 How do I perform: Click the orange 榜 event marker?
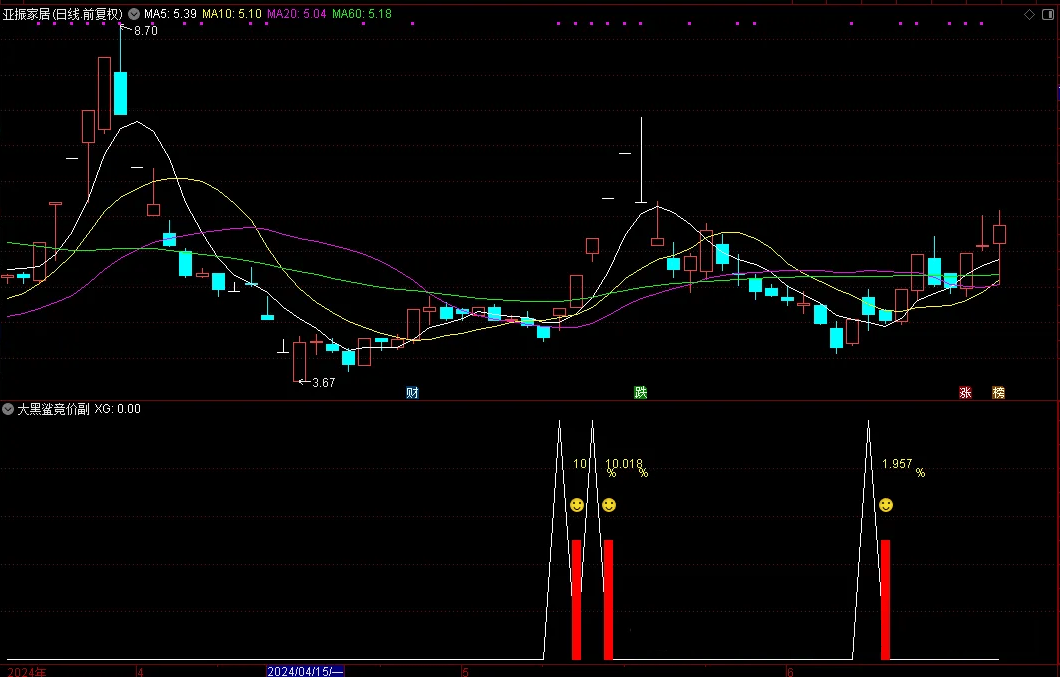coord(998,393)
